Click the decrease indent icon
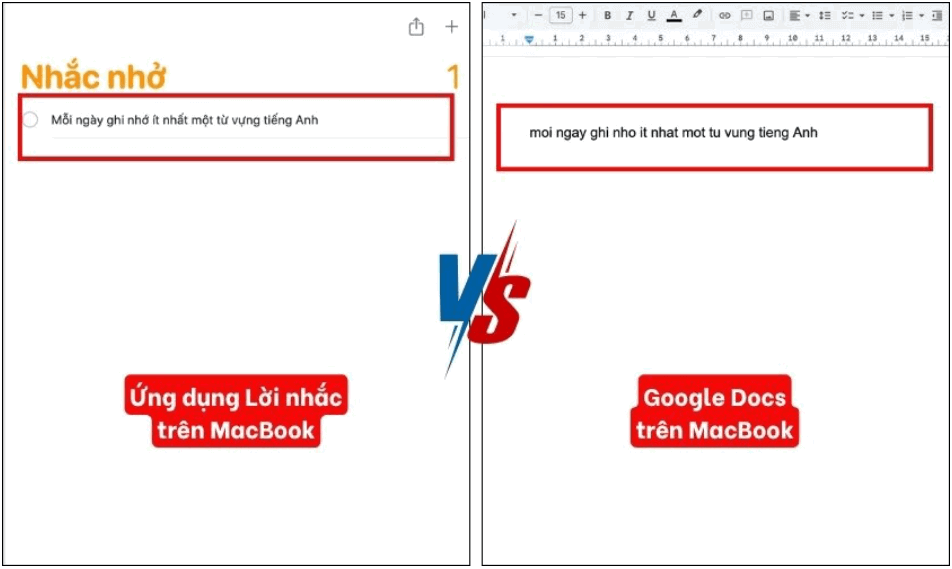Screen dimensions: 952x569 coord(937,16)
